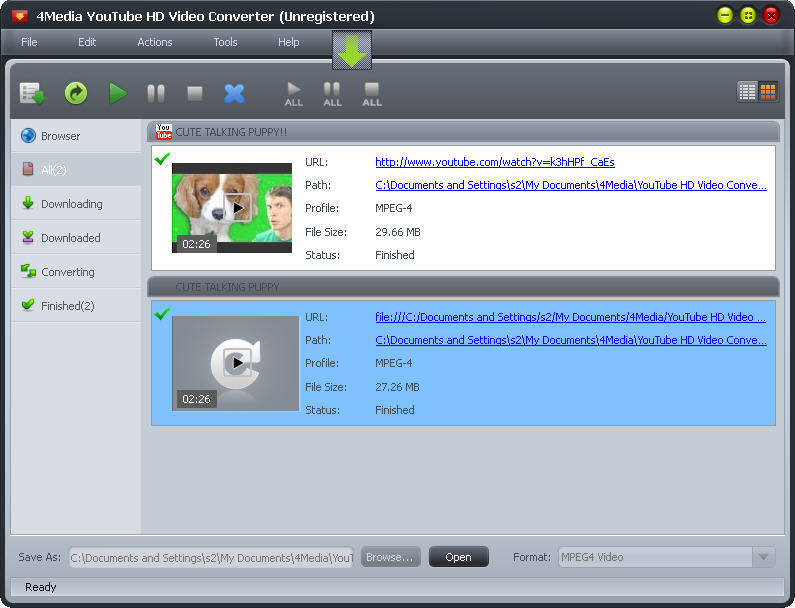This screenshot has height=608, width=795.
Task: Click the green circular convert arrow icon
Action: coord(76,94)
